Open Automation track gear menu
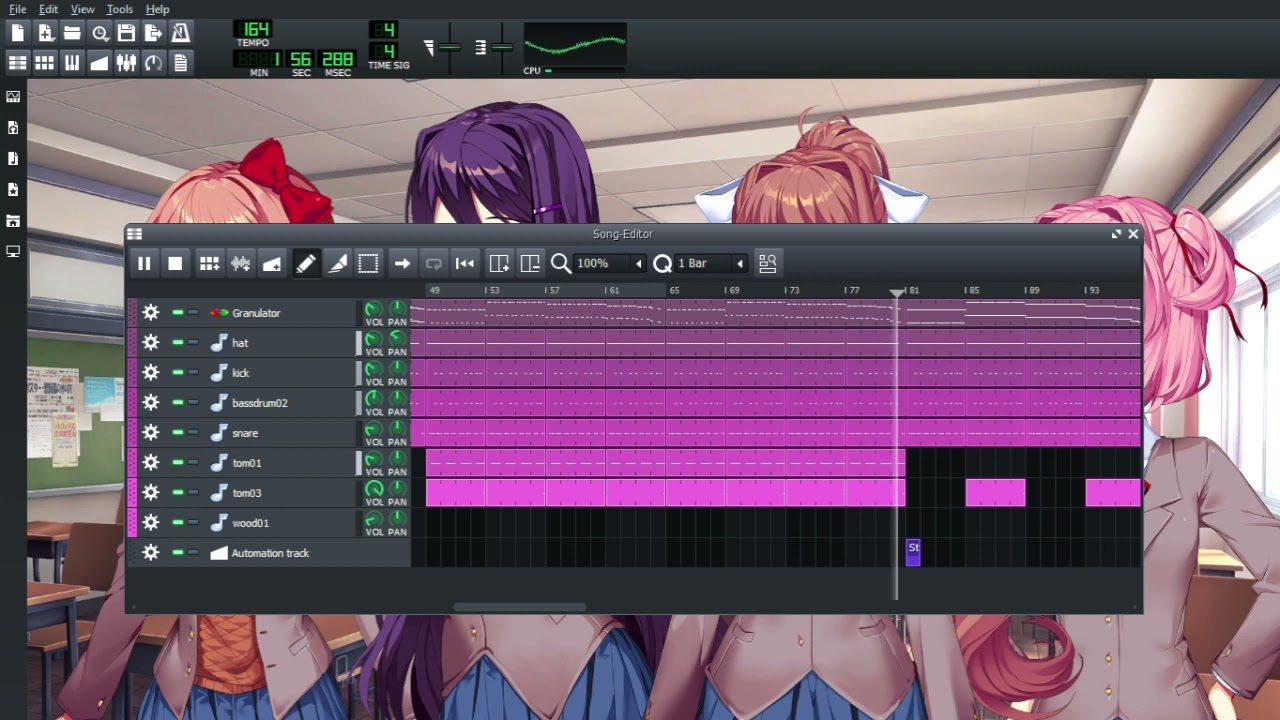This screenshot has height=720, width=1280. coord(151,553)
